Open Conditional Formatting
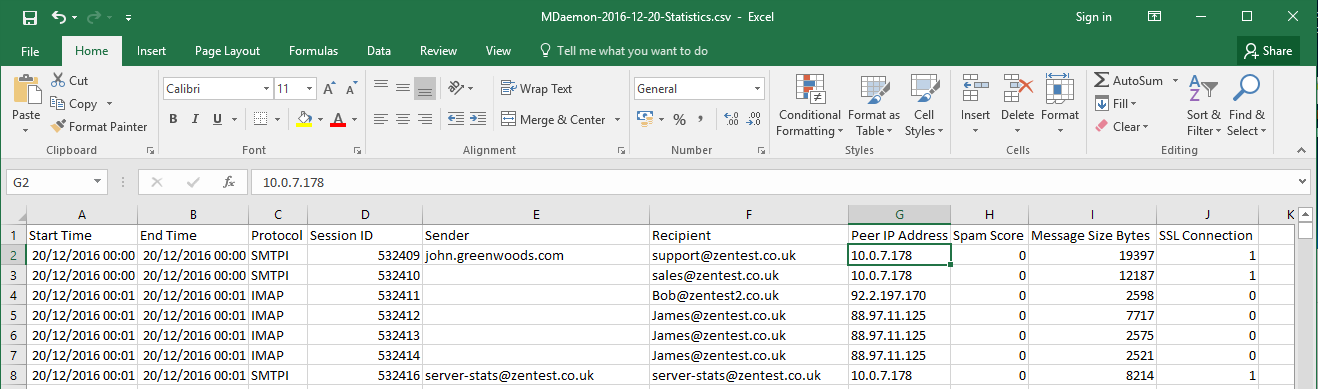This screenshot has width=1318, height=389. (x=809, y=104)
